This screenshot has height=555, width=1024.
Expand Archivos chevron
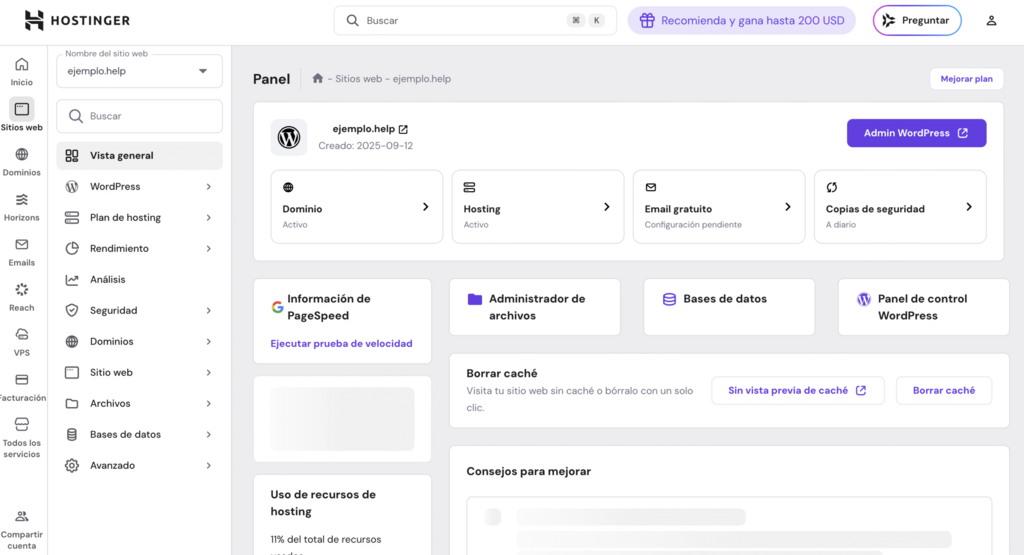[x=209, y=404]
